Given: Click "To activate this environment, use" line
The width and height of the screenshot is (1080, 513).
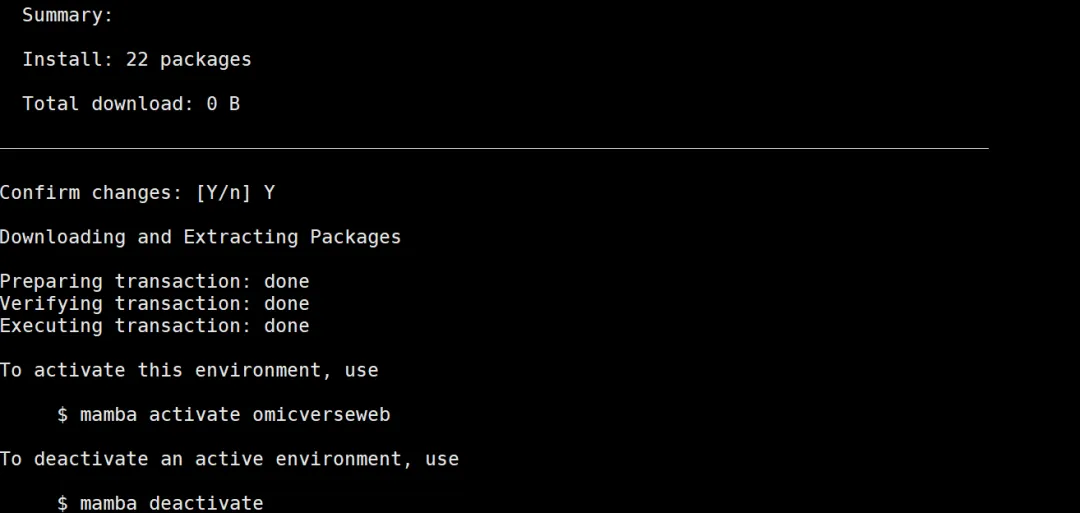Looking at the screenshot, I should [189, 370].
